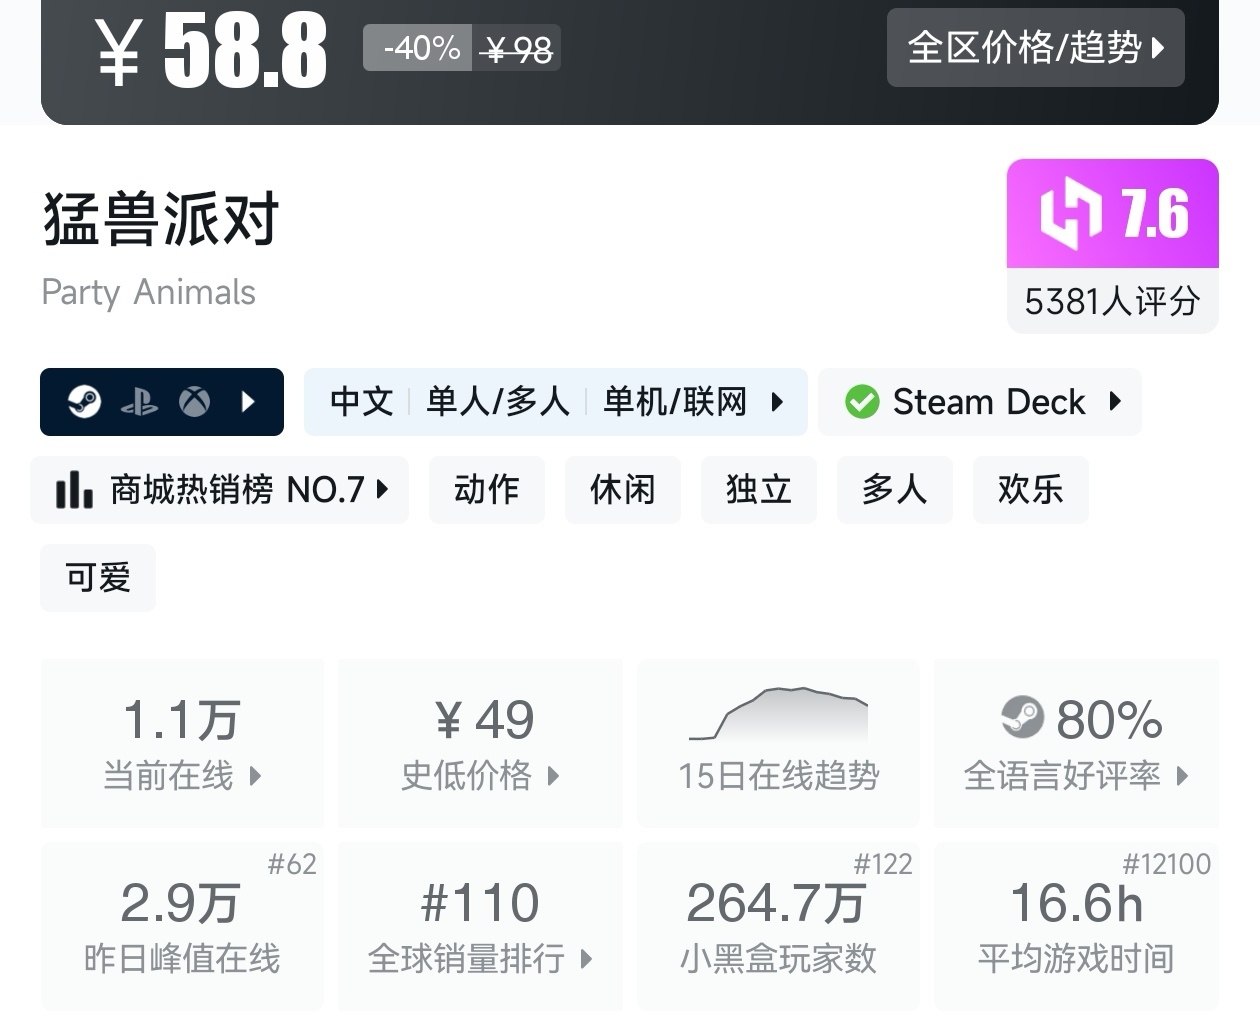The image size is (1260, 1025).
Task: Click the green Steam Deck verified checkmark
Action: tap(862, 402)
